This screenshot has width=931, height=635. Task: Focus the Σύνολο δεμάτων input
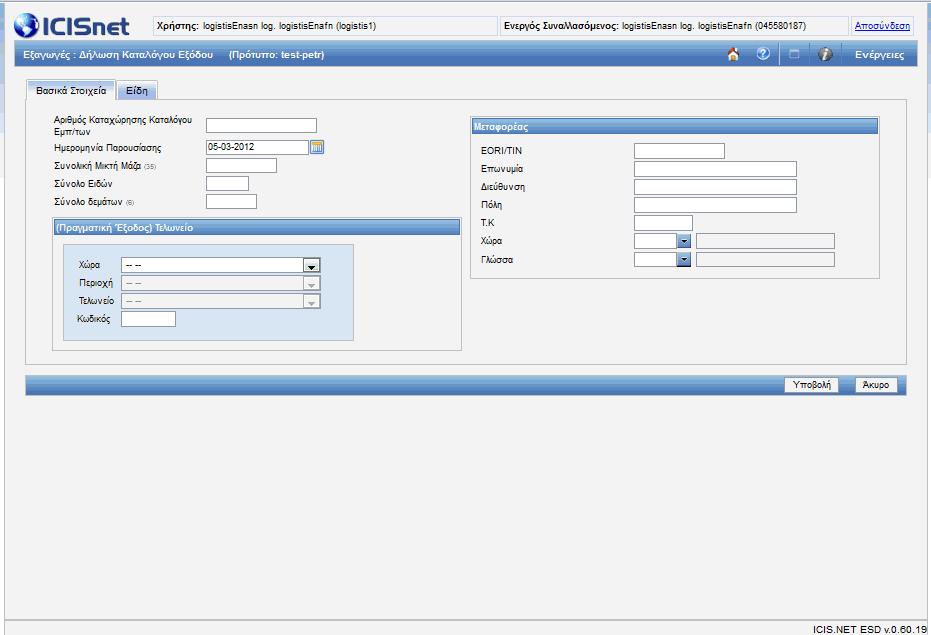coord(231,201)
